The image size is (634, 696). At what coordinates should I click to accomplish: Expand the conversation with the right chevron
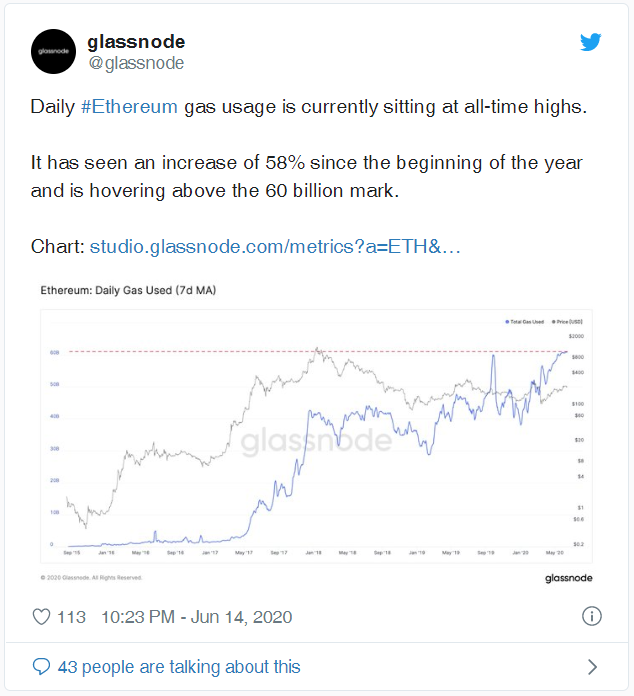591,667
